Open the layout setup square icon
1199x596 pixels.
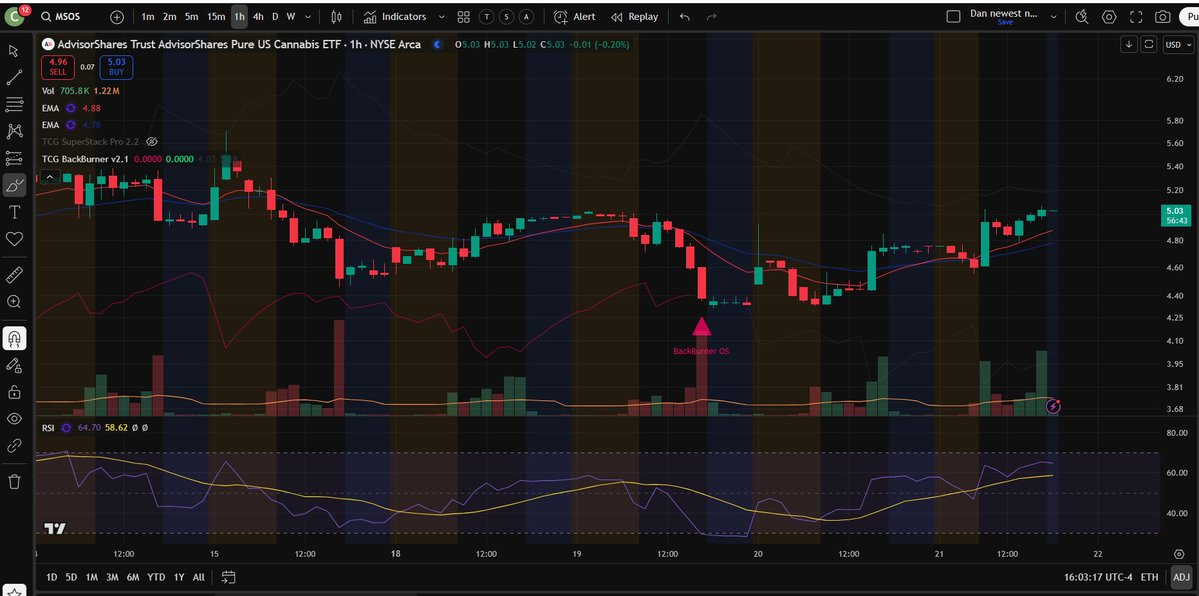click(x=953, y=17)
